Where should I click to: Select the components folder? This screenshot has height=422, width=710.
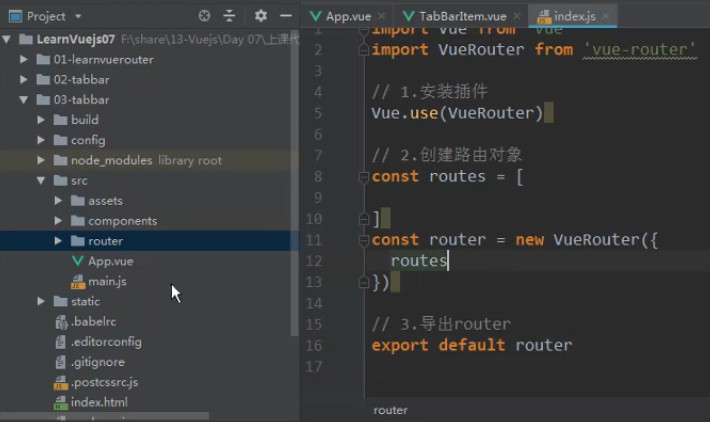pyautogui.click(x=123, y=221)
